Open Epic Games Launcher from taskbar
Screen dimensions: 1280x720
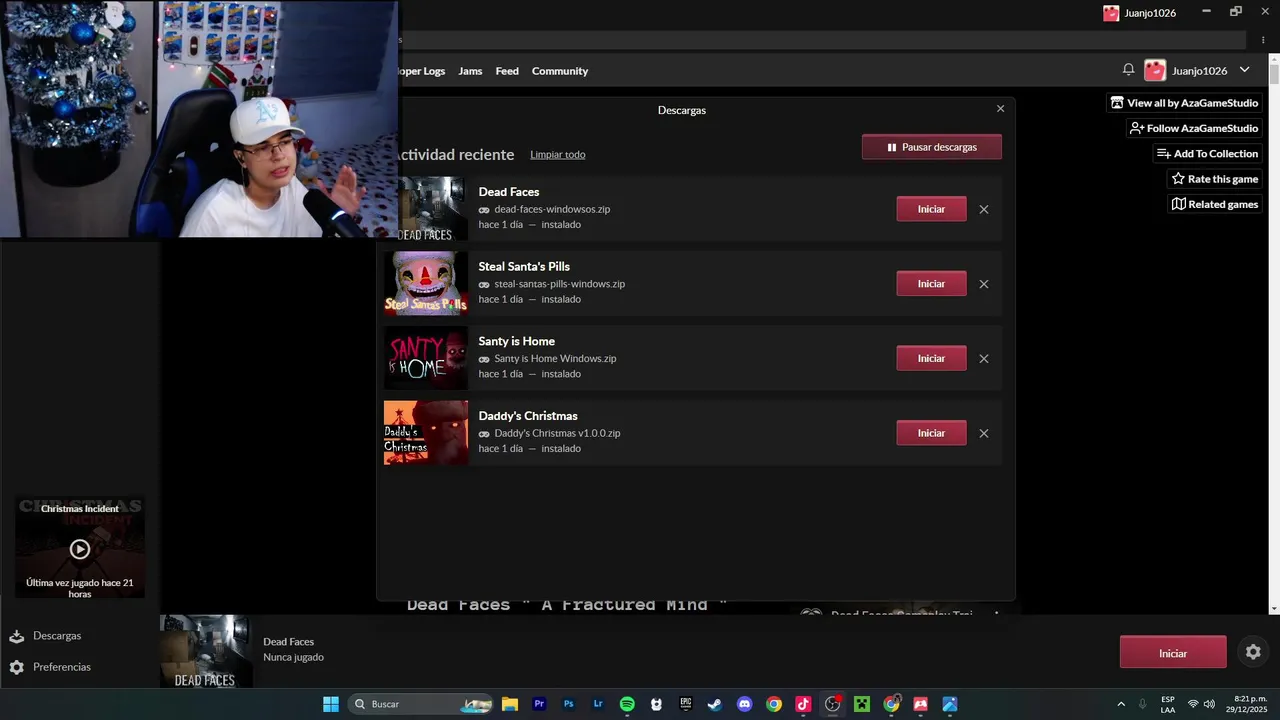coord(686,704)
